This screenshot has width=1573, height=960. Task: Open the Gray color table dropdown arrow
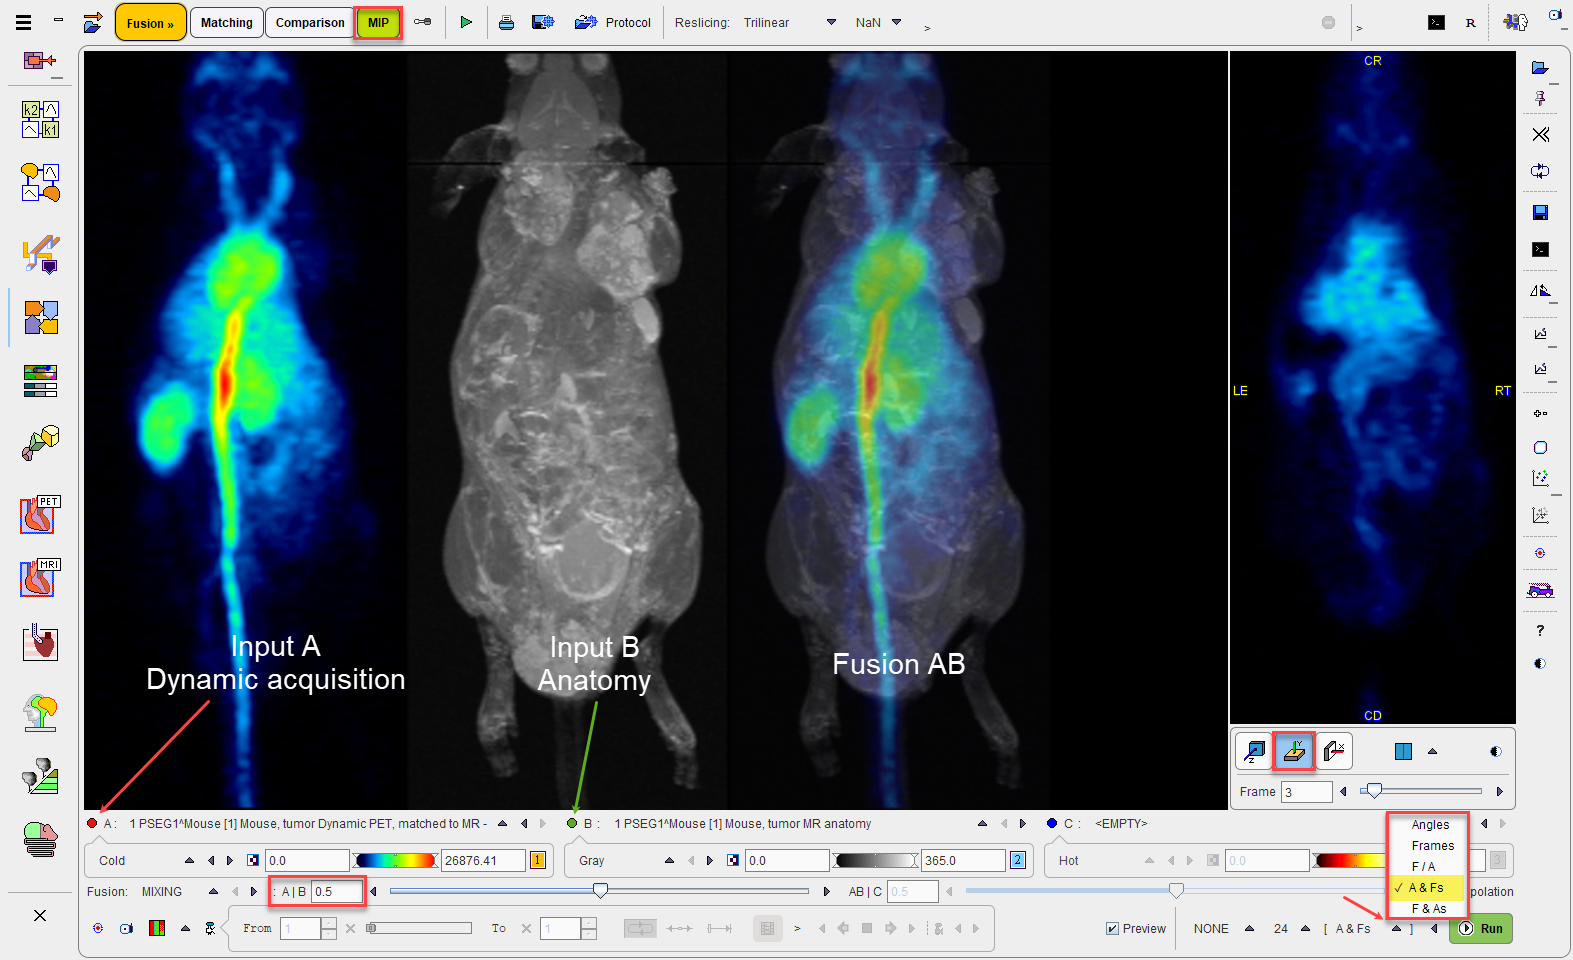point(669,860)
